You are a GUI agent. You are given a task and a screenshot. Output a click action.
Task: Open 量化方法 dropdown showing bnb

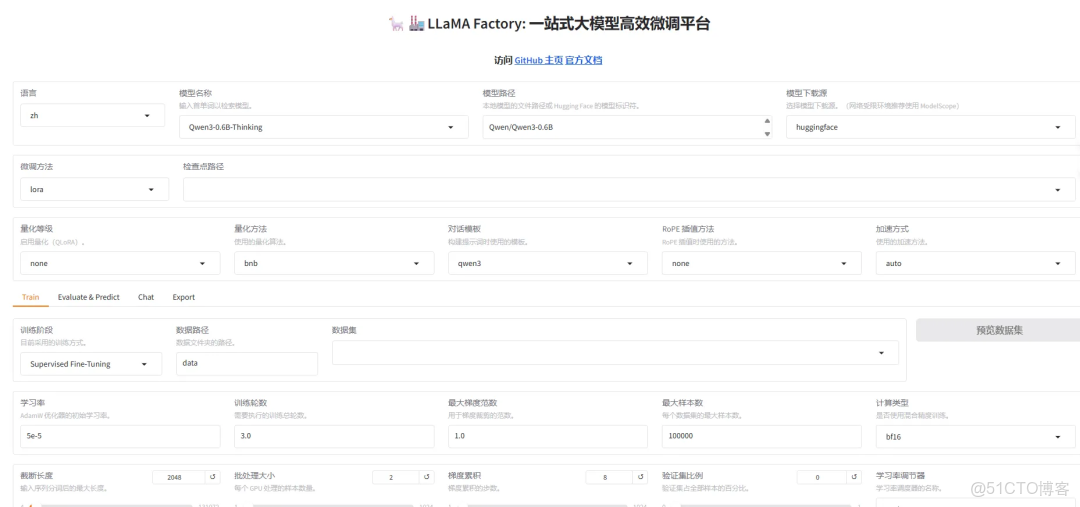tap(334, 263)
